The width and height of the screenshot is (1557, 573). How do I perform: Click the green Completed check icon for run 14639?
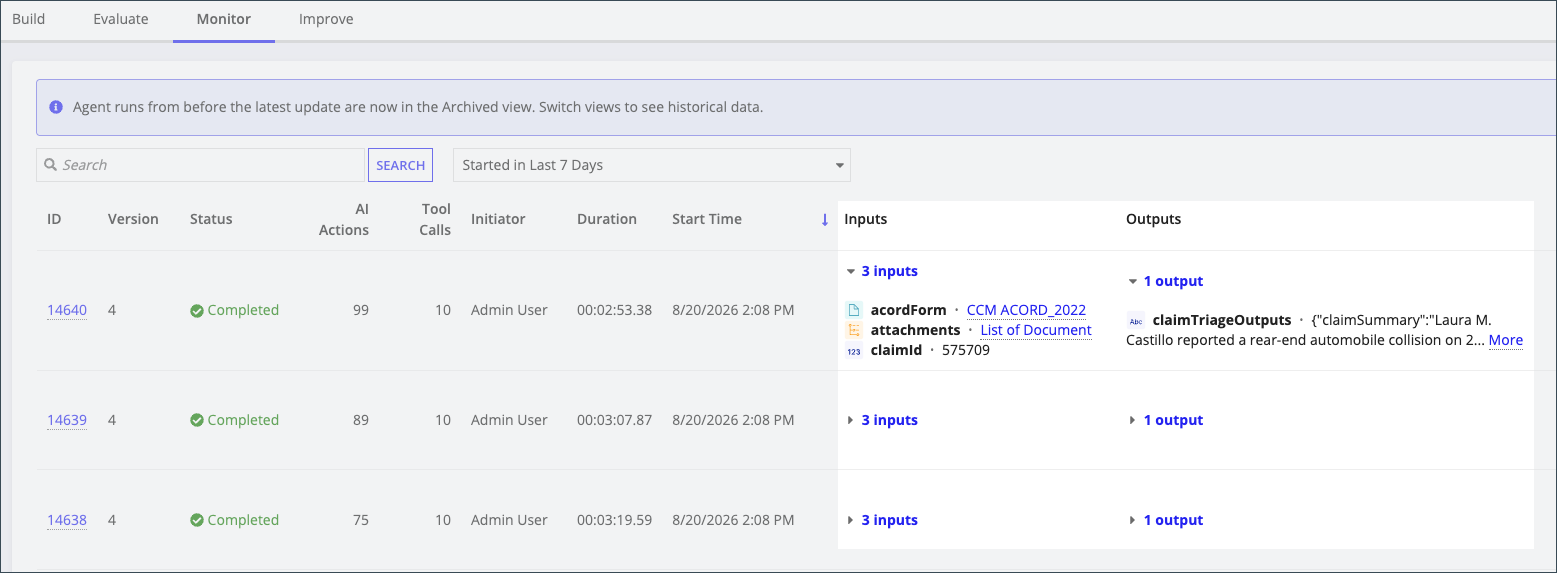tap(197, 421)
